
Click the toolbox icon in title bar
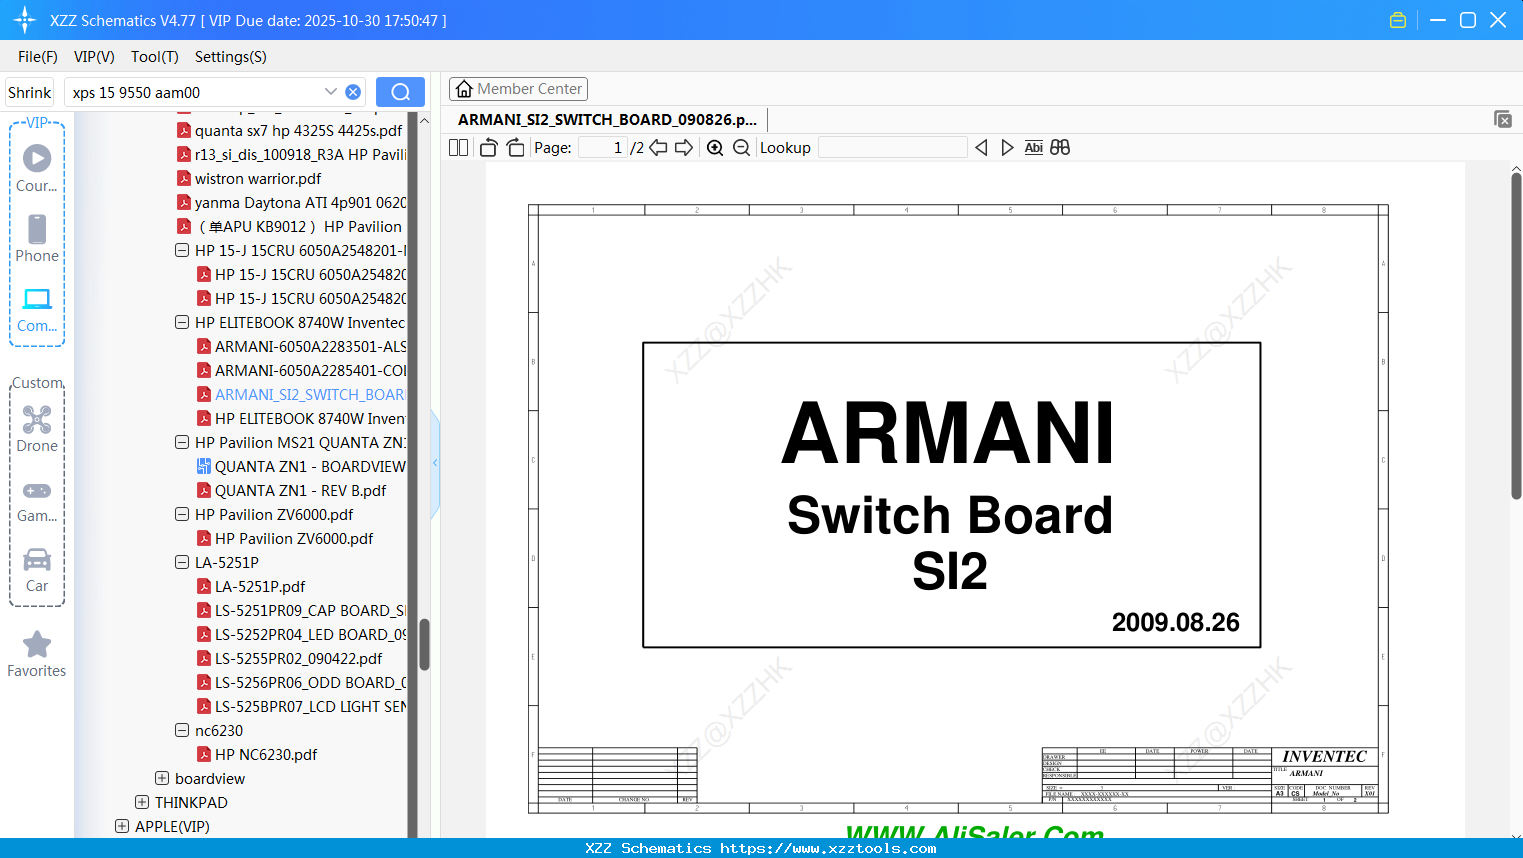coord(1398,20)
